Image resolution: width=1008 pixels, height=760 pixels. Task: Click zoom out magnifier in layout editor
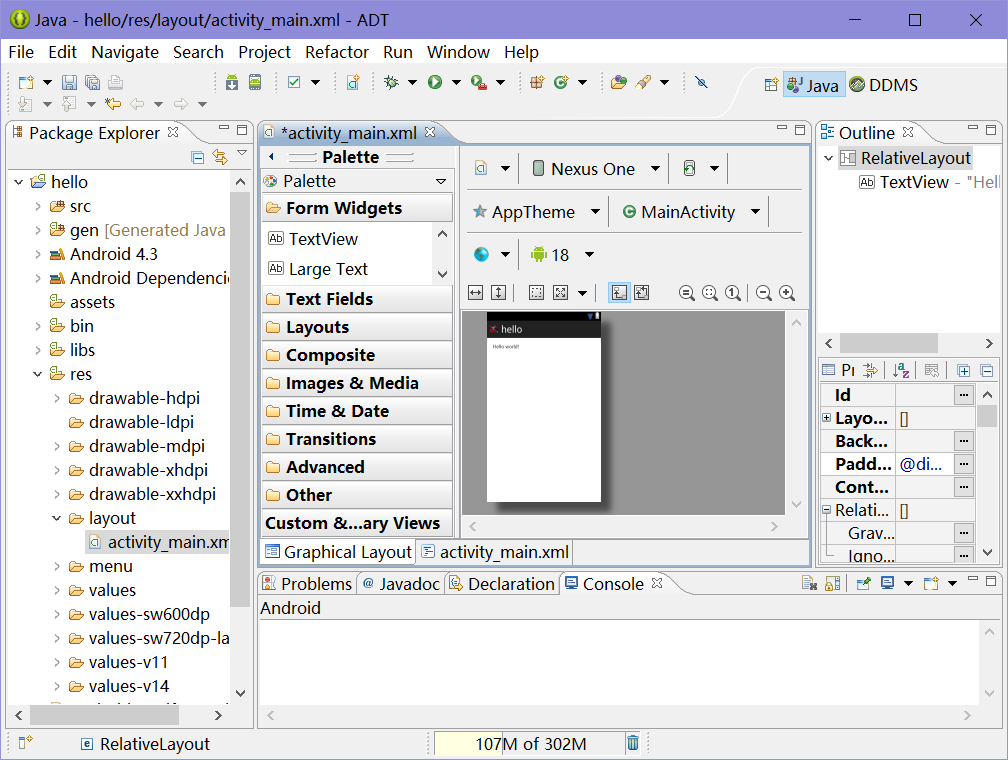point(764,293)
